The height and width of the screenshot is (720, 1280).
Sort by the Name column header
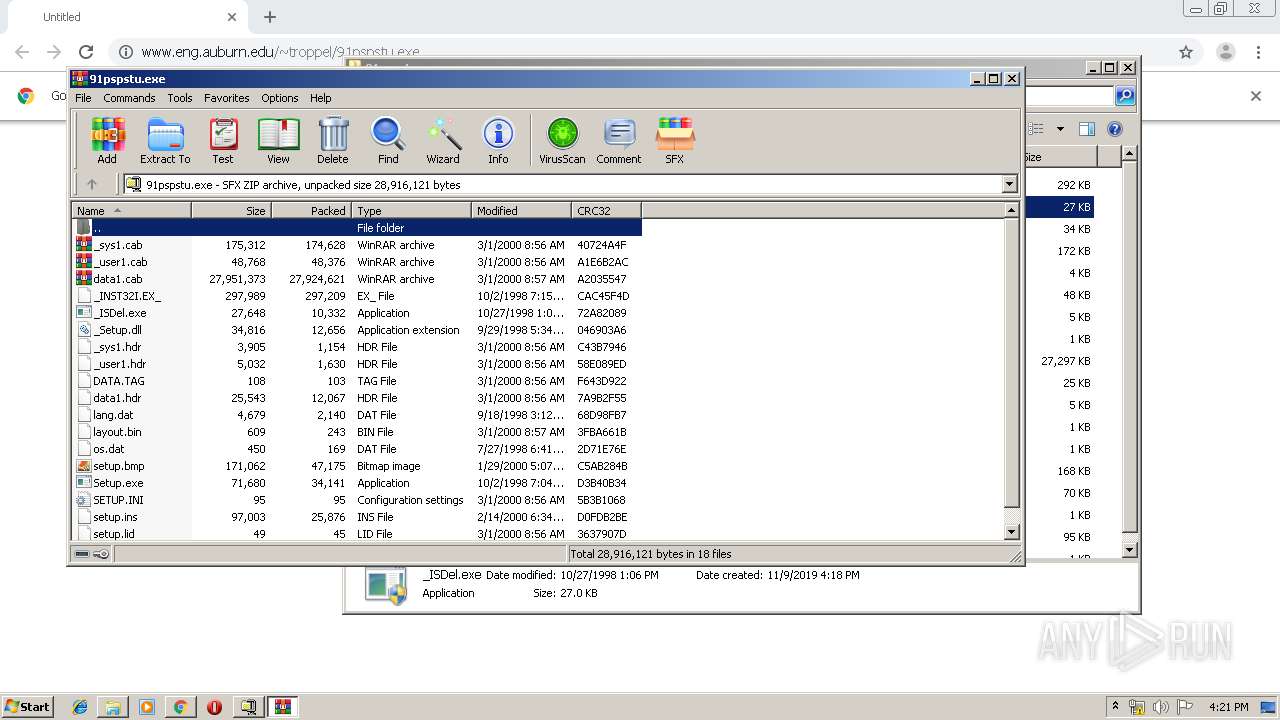[131, 210]
